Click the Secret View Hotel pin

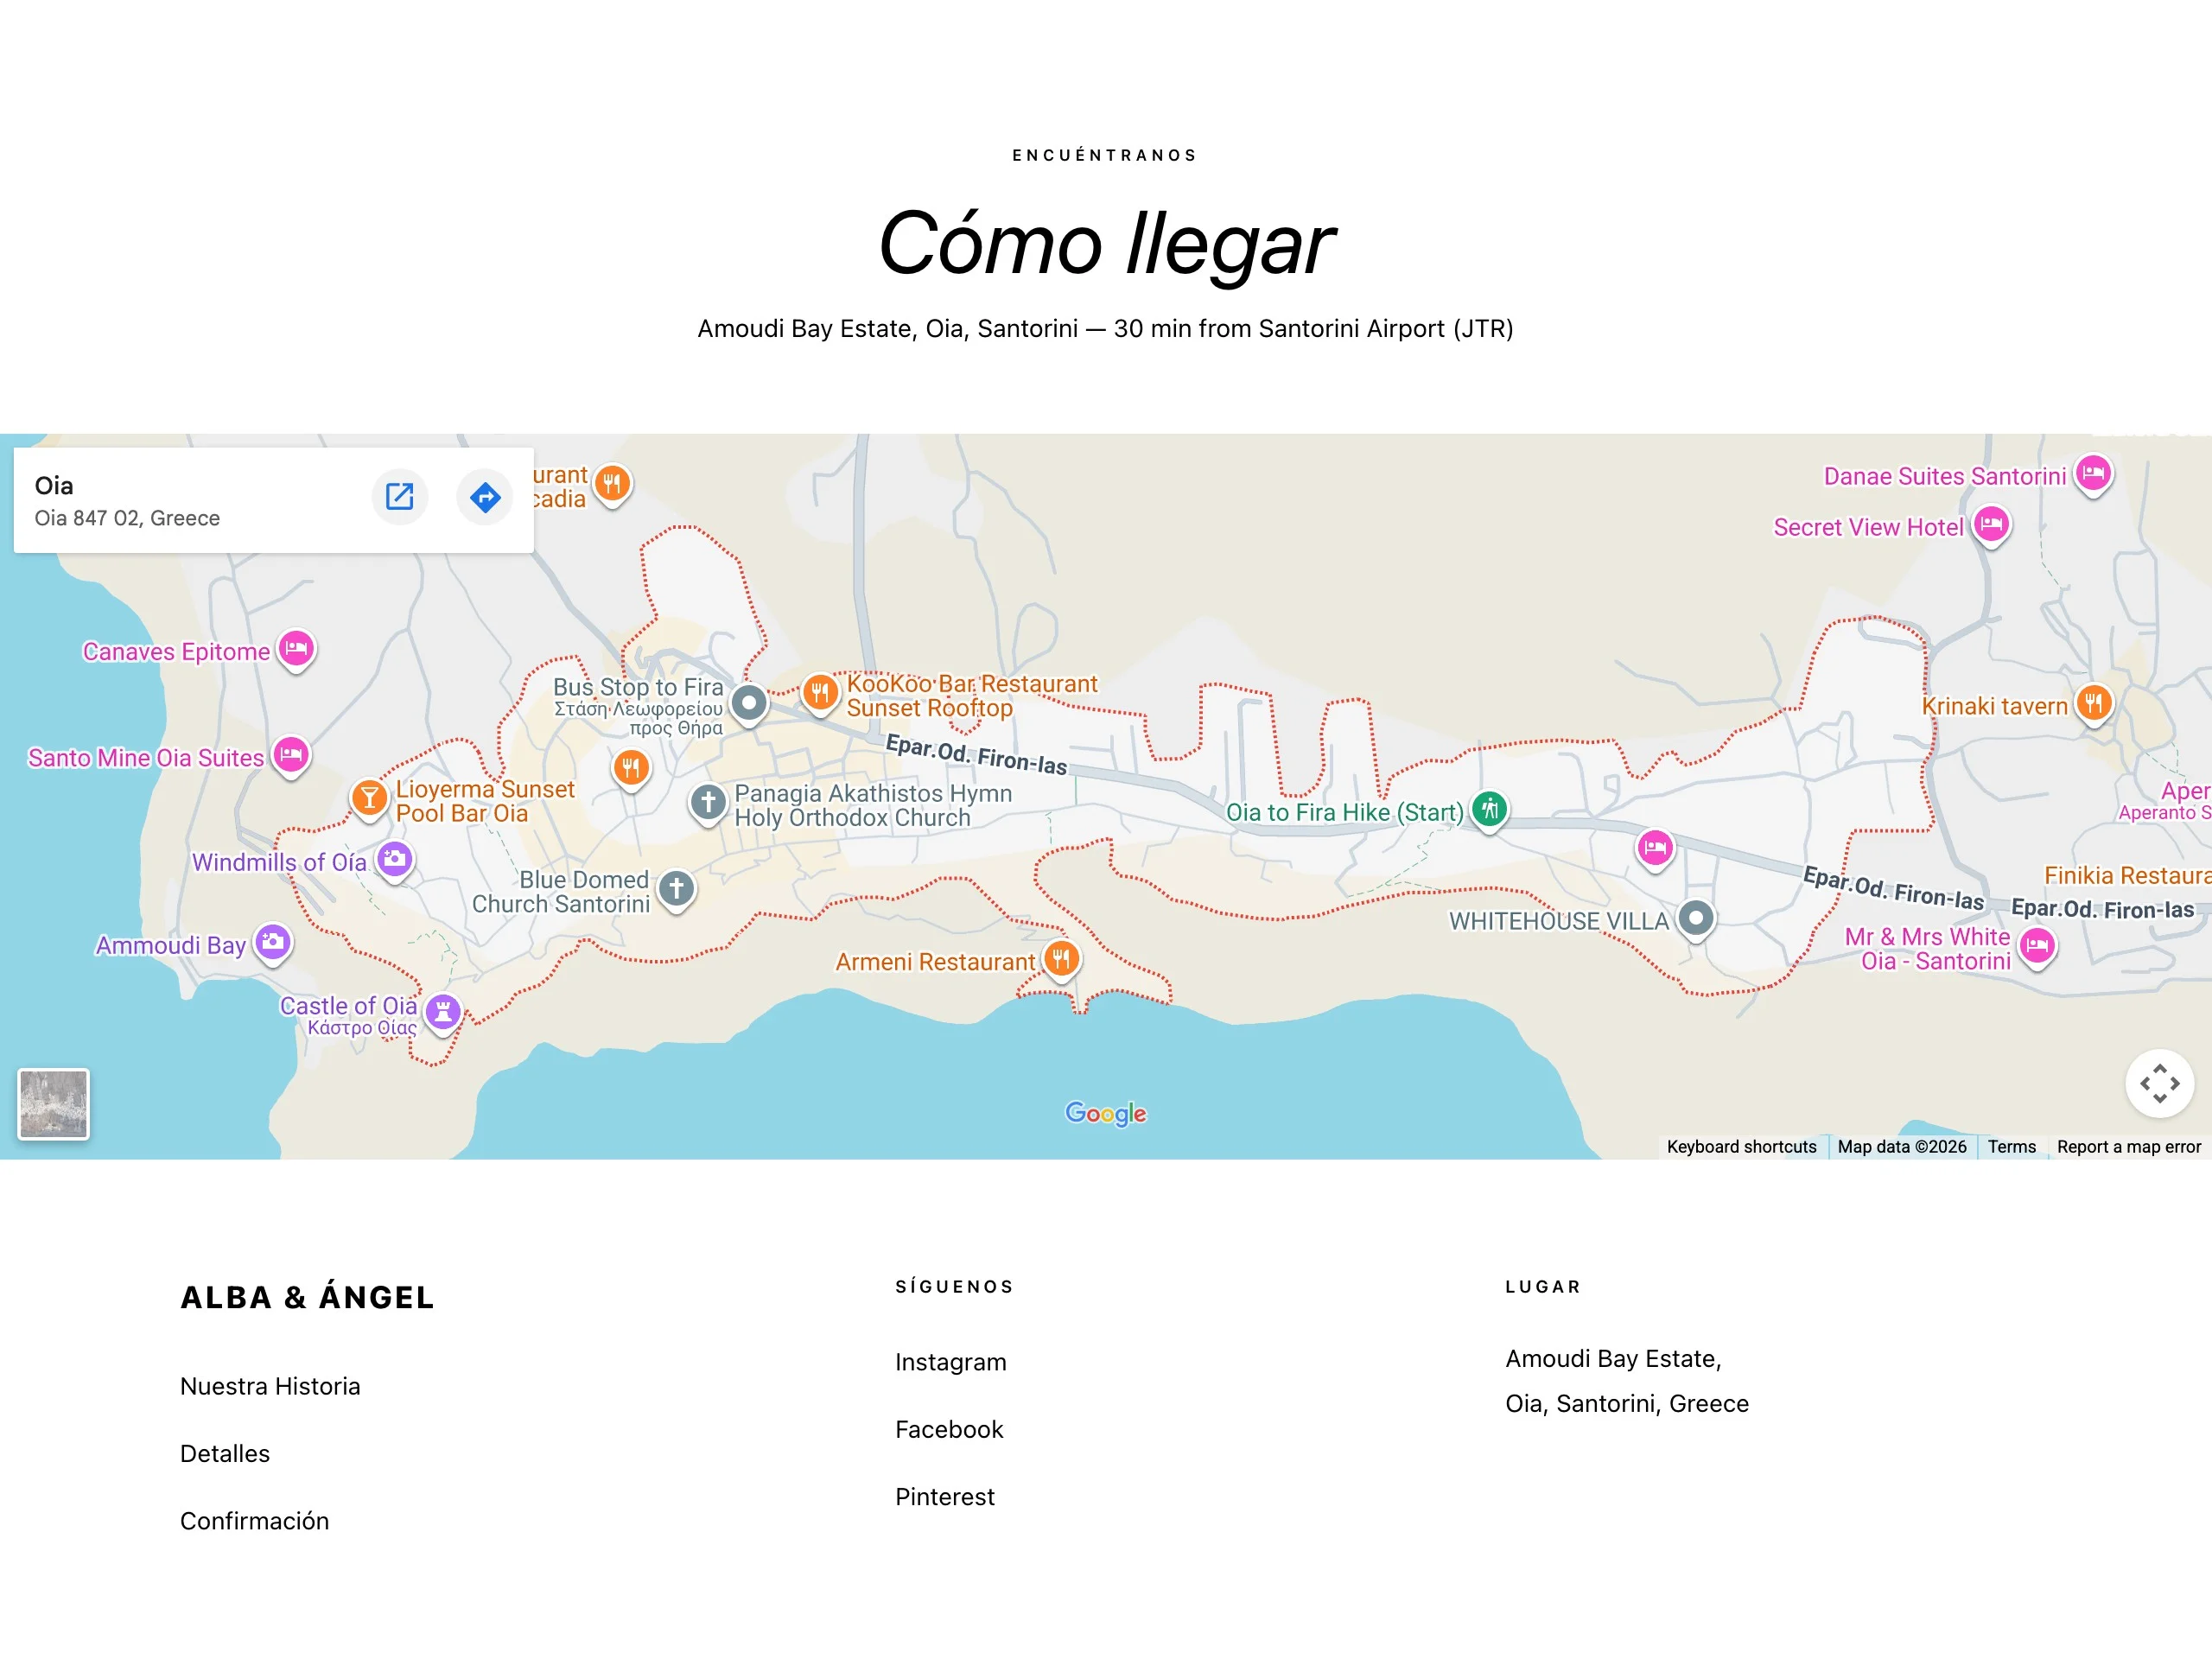pyautogui.click(x=1991, y=525)
